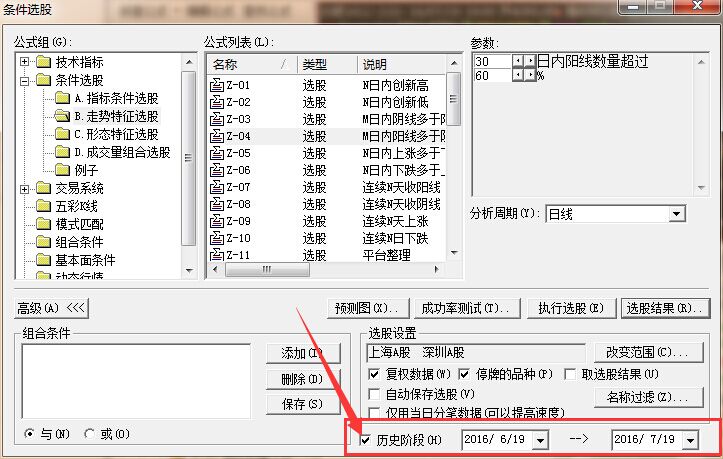The width and height of the screenshot is (723, 459).
Task: Click the Z-11 formula icon
Action: tap(217, 255)
